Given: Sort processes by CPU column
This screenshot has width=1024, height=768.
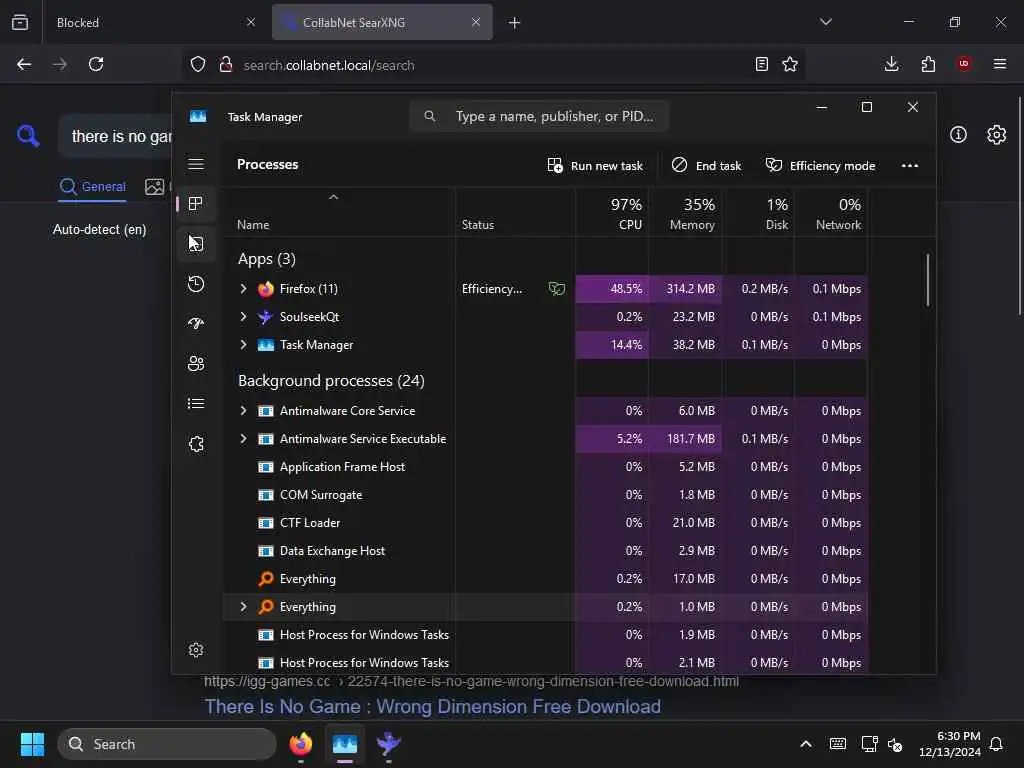Looking at the screenshot, I should 613,213.
